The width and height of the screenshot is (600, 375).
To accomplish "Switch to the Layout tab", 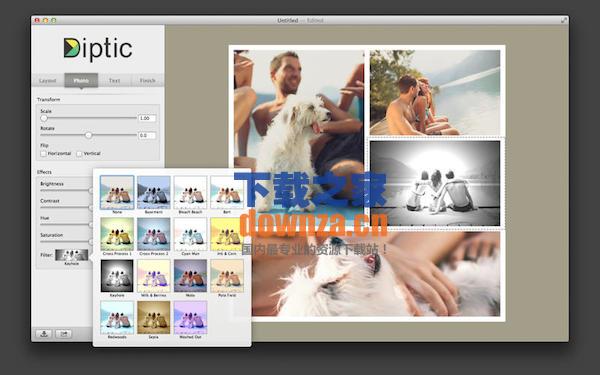I will tap(48, 80).
